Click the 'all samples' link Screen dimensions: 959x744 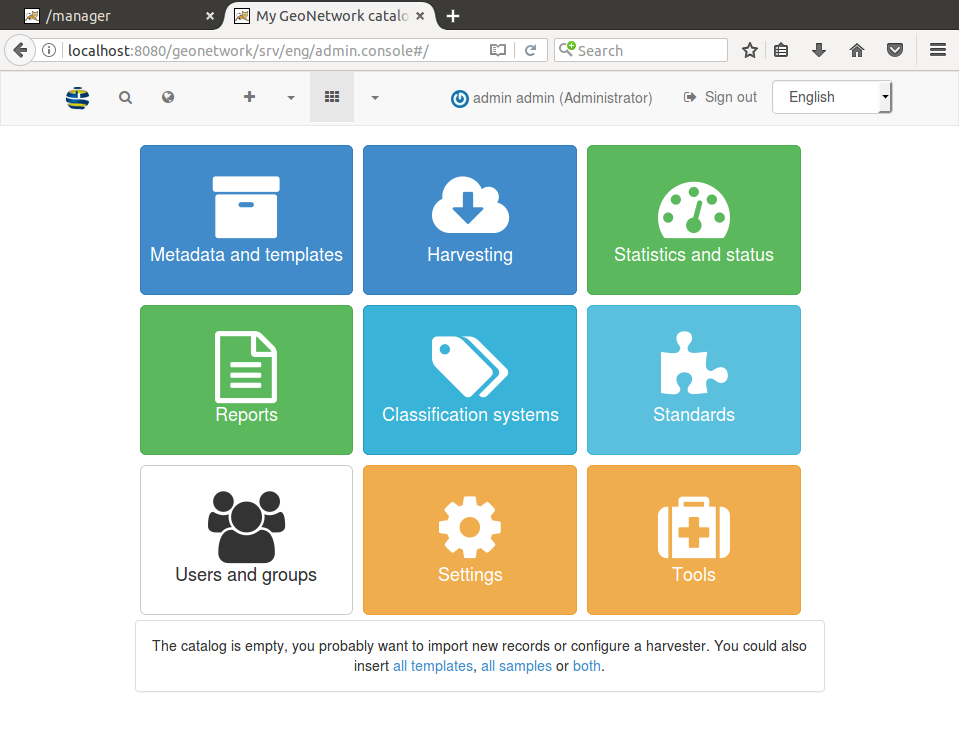pyautogui.click(x=516, y=666)
